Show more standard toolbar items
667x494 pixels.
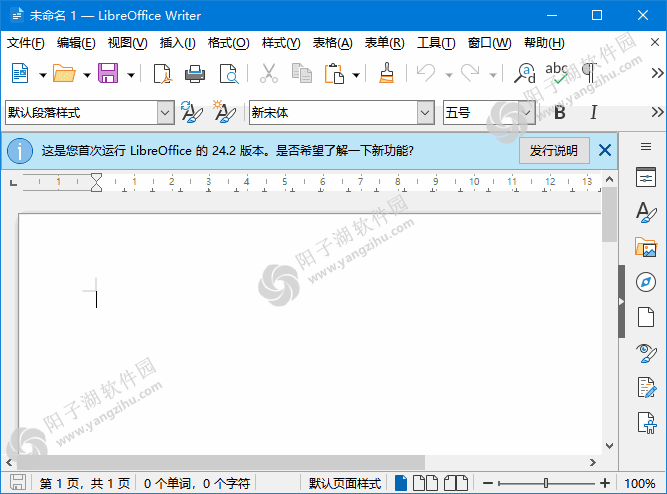657,73
